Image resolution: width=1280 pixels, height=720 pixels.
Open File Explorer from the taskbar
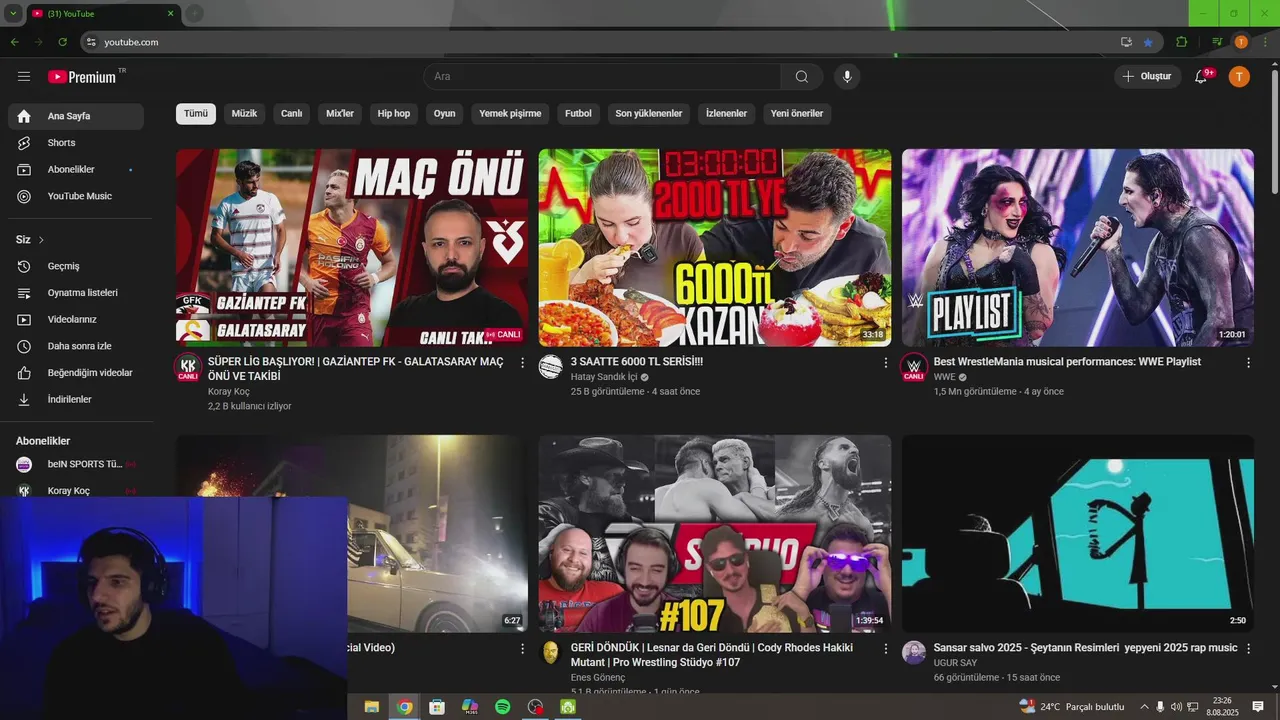coord(372,707)
